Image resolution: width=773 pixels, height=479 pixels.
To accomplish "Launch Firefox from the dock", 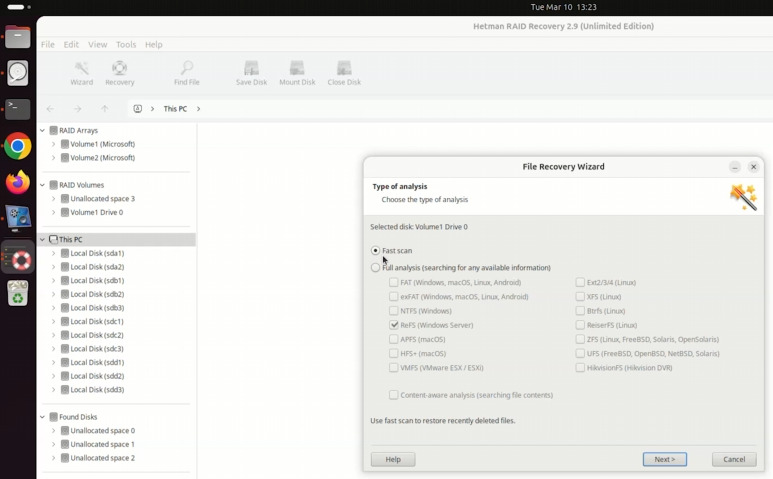I will (18, 182).
